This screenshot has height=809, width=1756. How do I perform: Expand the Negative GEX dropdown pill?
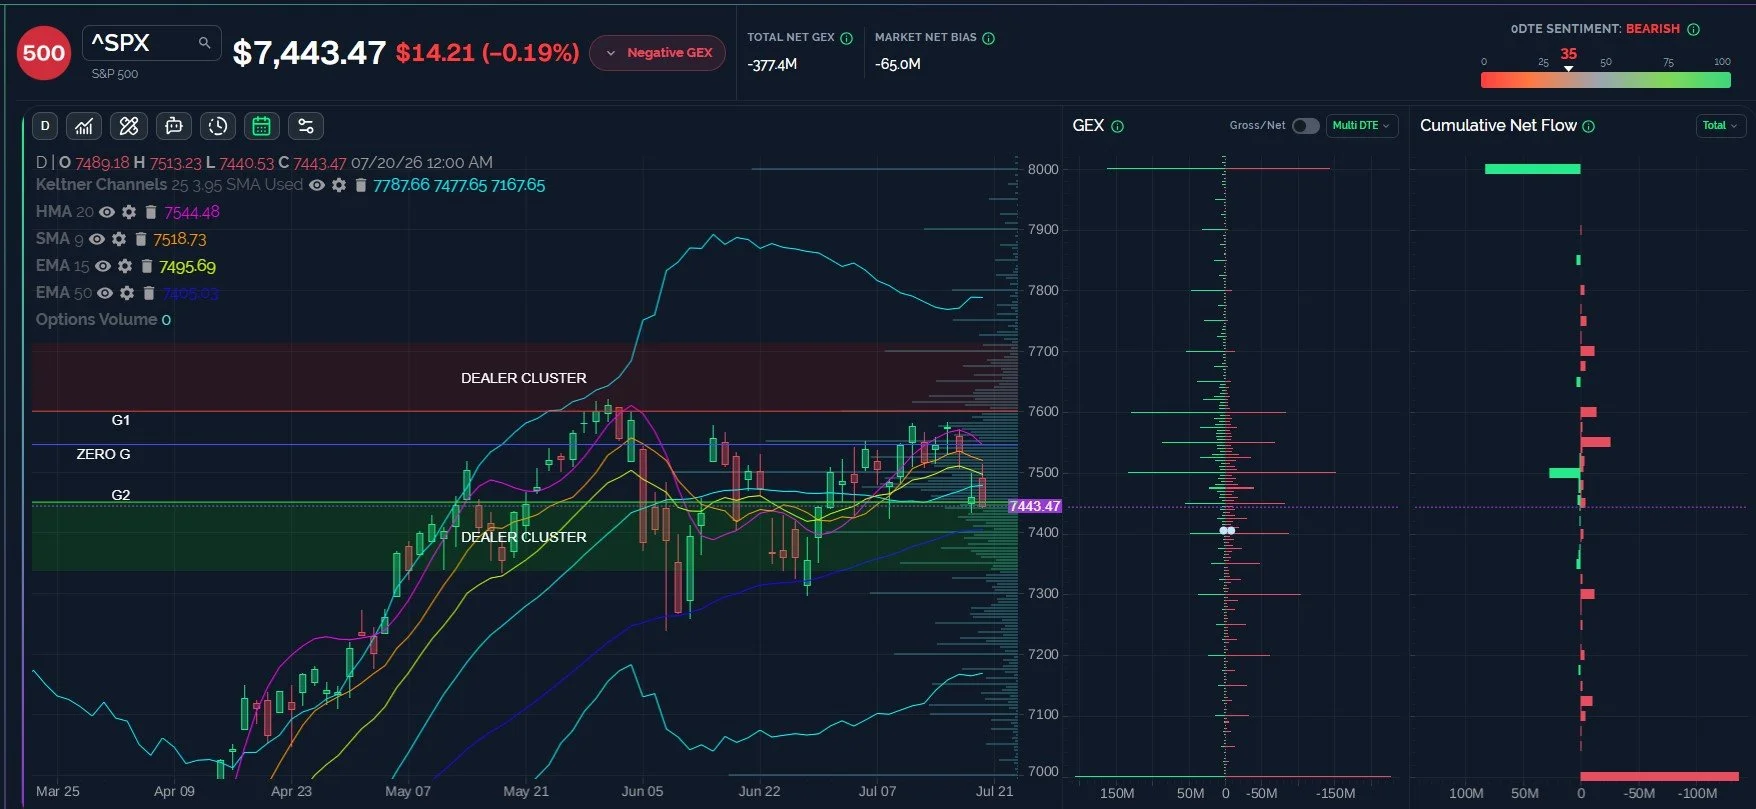click(x=658, y=53)
